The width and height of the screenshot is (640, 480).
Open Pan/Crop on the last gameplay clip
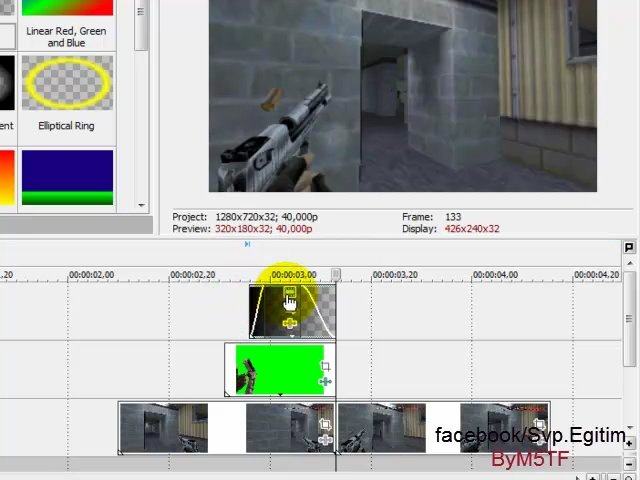[539, 424]
